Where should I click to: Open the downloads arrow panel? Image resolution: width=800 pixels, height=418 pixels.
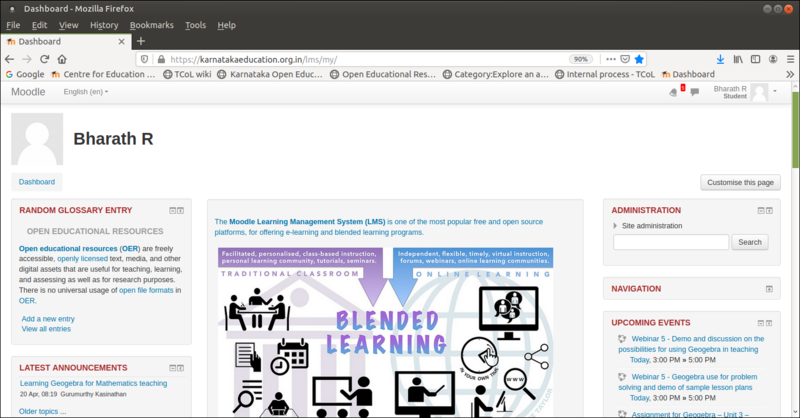click(720, 59)
